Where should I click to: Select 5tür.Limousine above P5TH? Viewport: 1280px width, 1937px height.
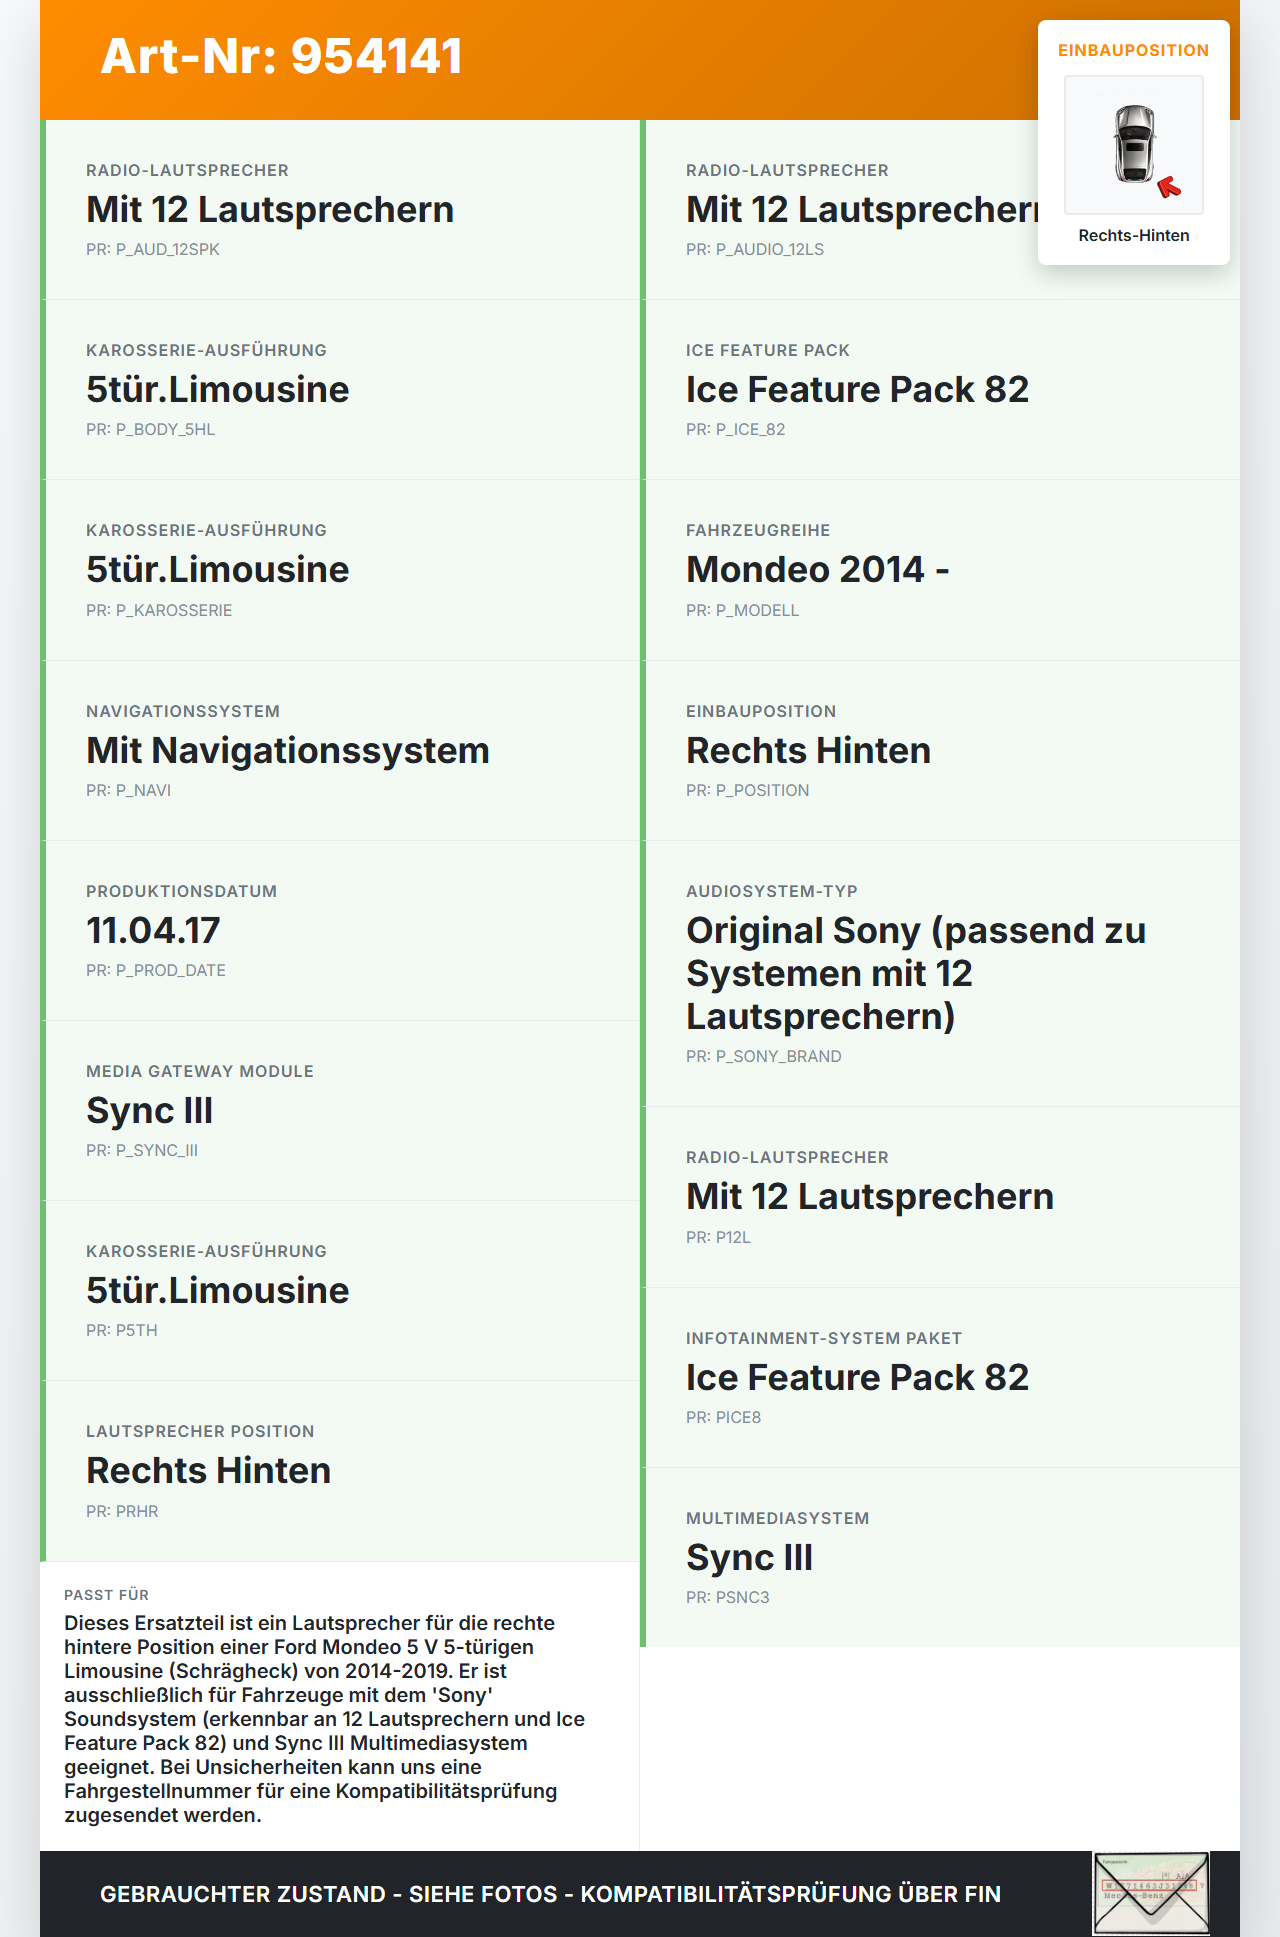[x=217, y=1290]
